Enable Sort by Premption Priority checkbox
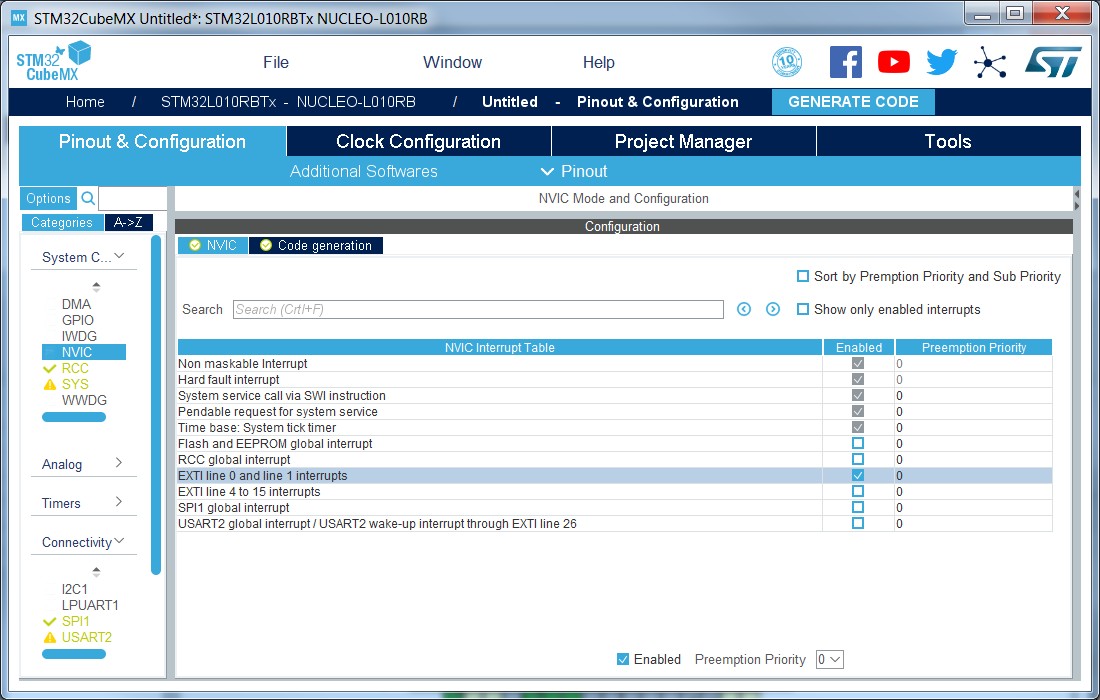 point(803,276)
